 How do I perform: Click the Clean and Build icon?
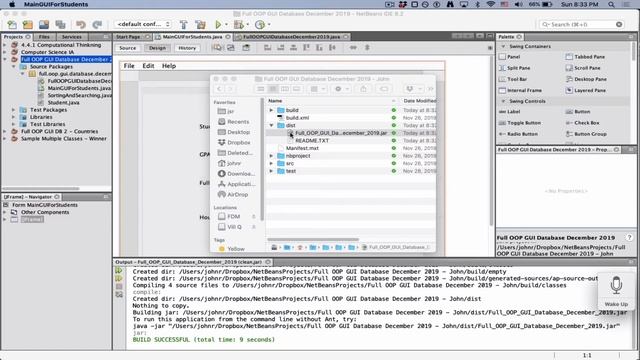tap(200, 25)
